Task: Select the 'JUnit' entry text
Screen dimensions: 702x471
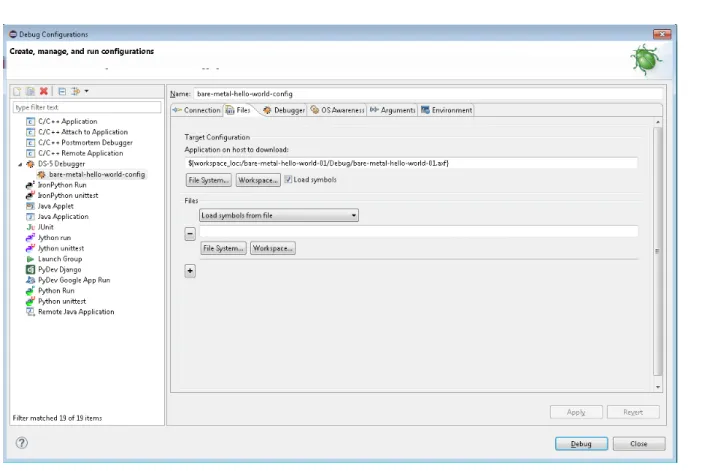Action: tap(46, 227)
